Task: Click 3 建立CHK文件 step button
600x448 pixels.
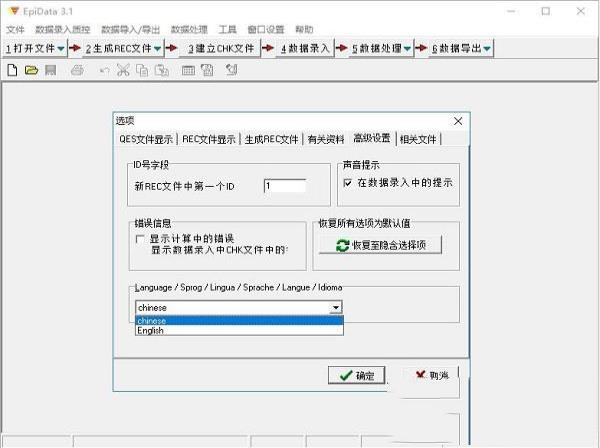Action: pyautogui.click(x=221, y=49)
